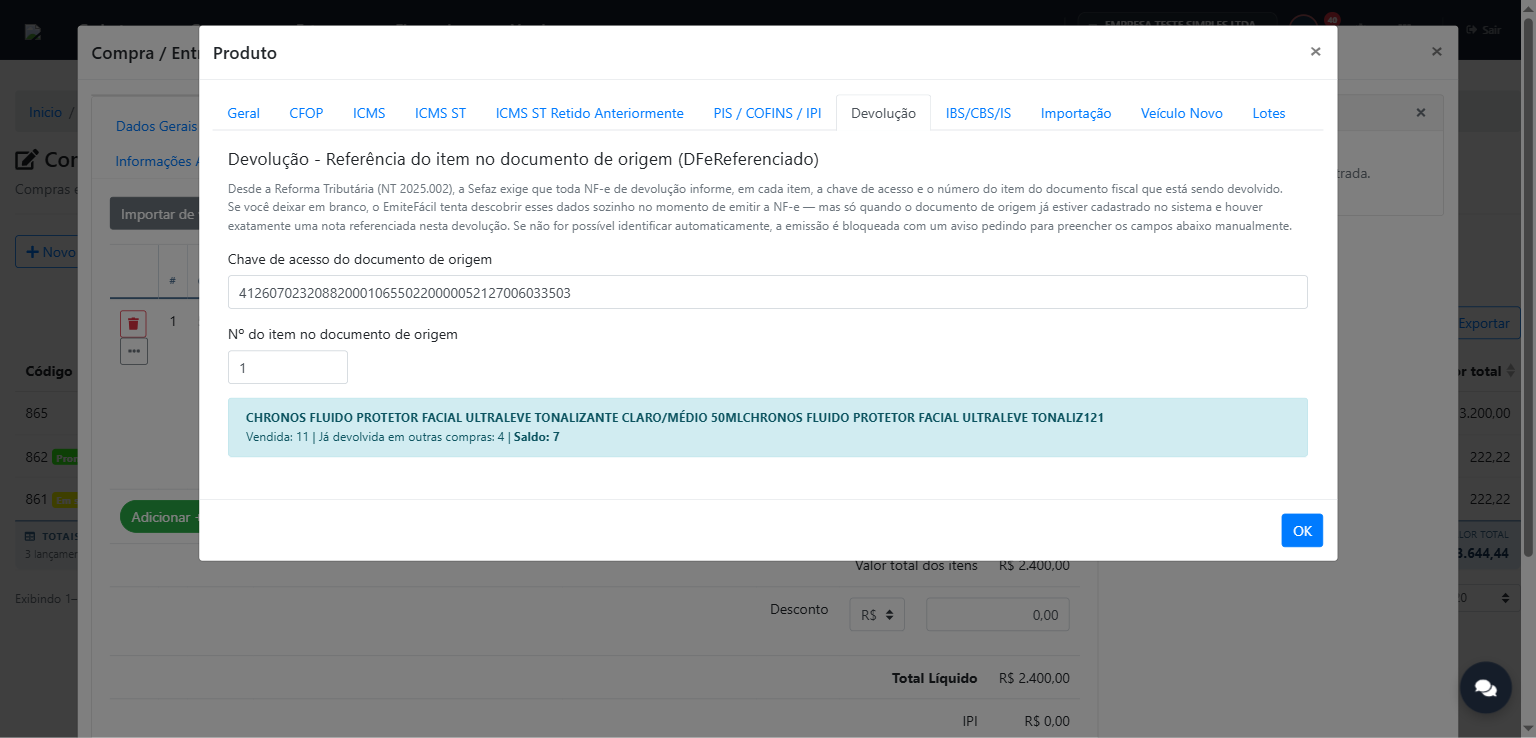Viewport: 1536px width, 738px height.
Task: Click the Exportar button in the background
Action: (x=1483, y=323)
